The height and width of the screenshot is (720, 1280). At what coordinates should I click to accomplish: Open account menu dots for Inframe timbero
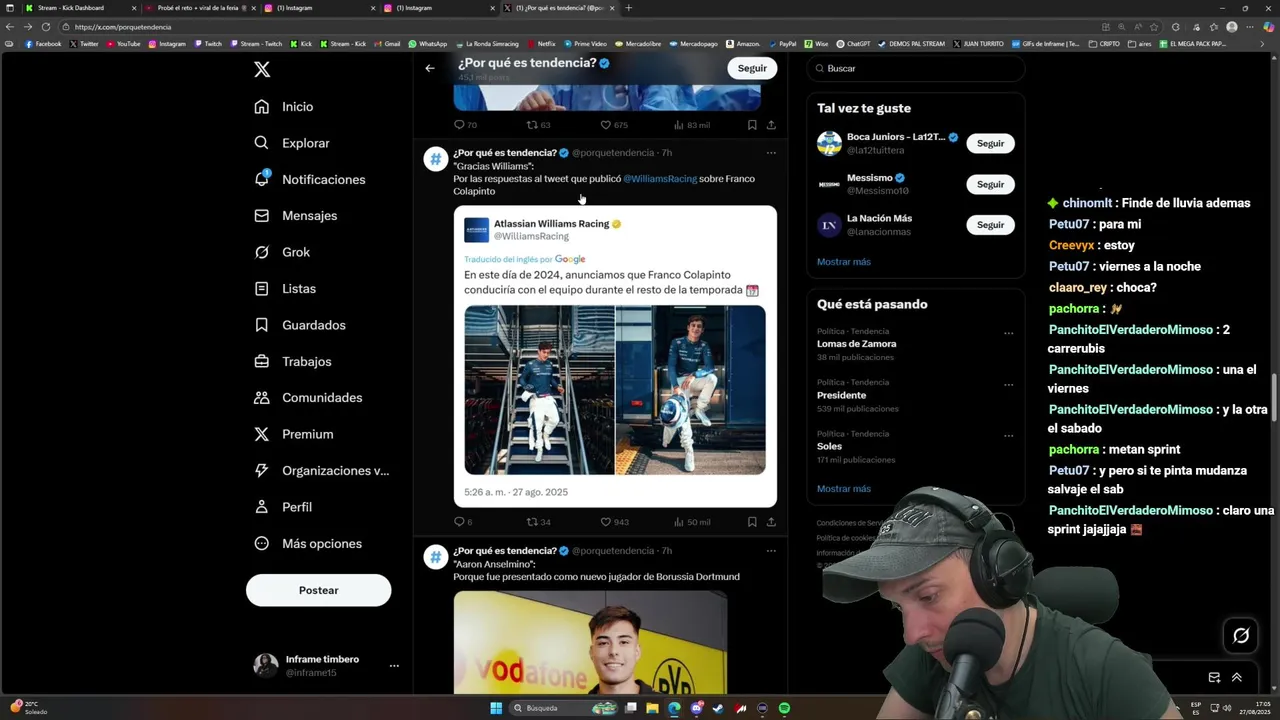[394, 665]
